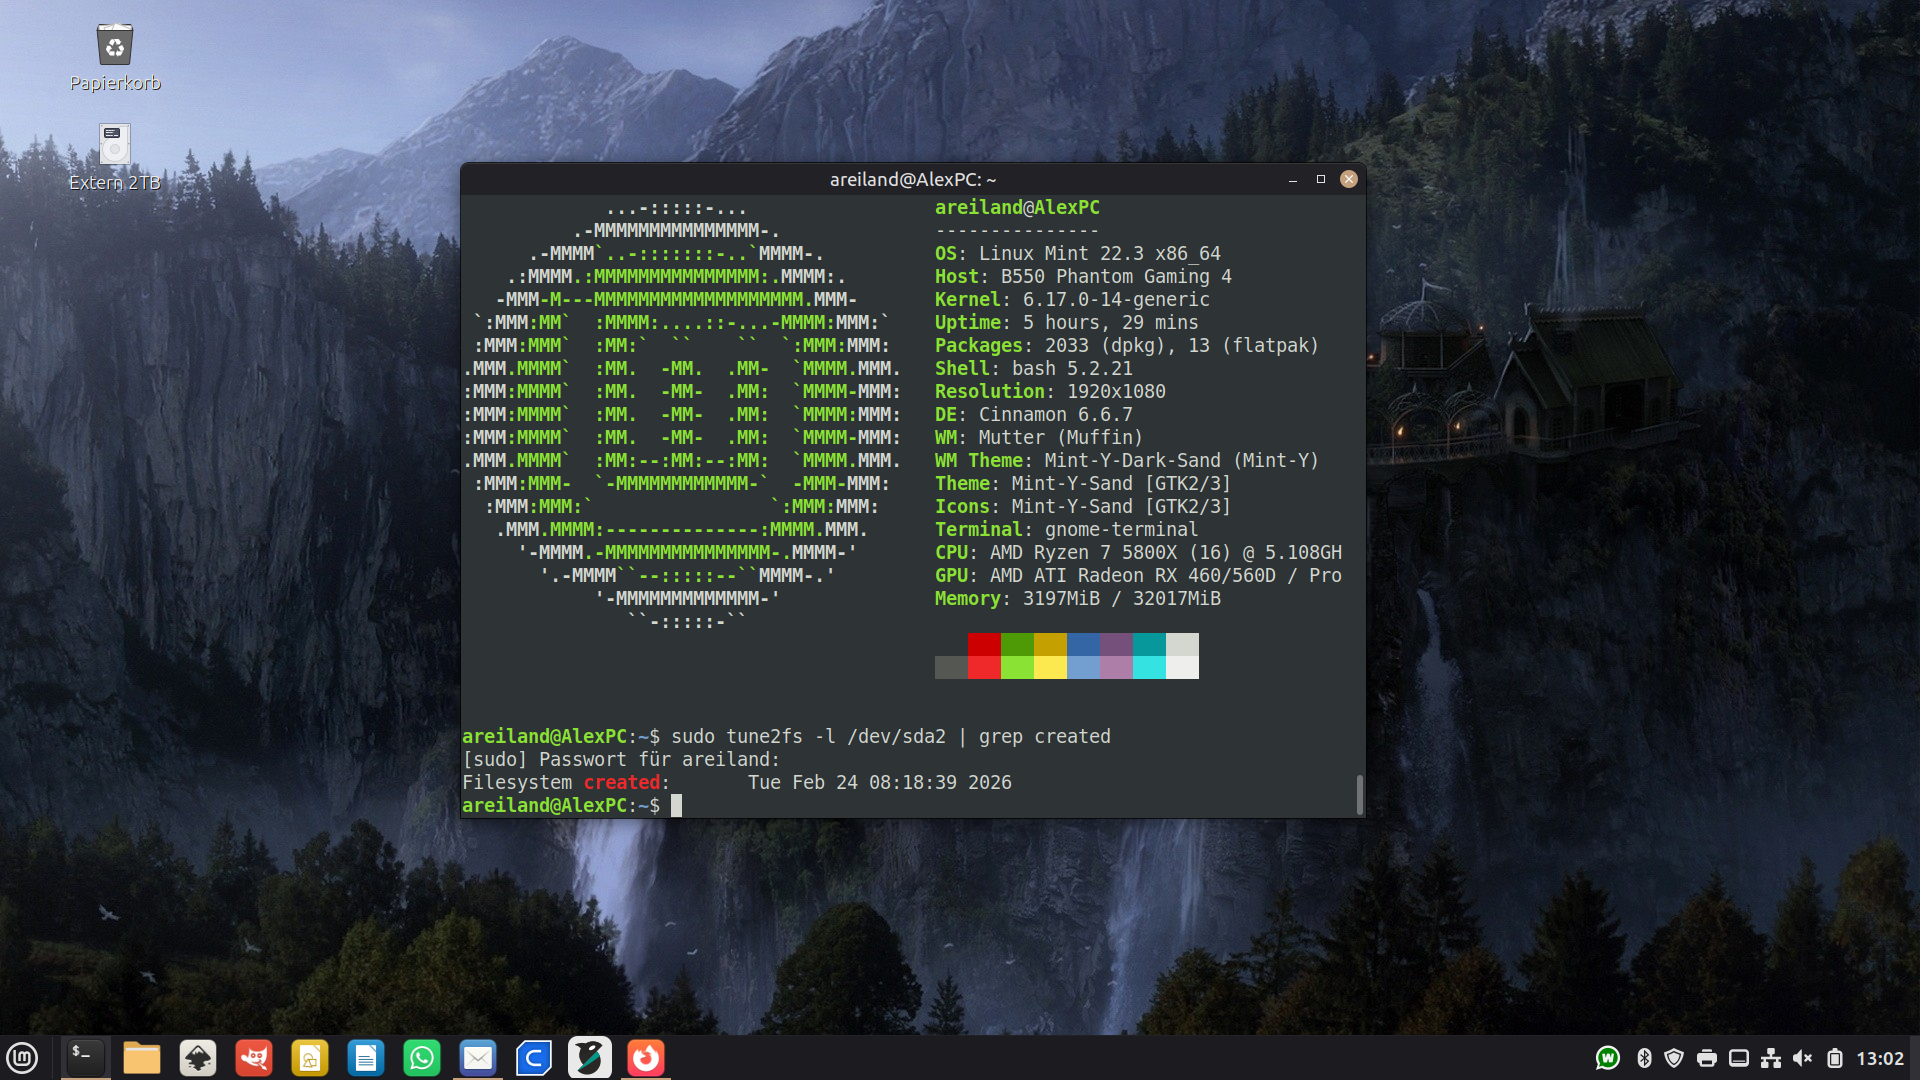Screen dimensions: 1920x1080
Task: Open LibreOffice Writer launcher
Action: pos(366,1058)
